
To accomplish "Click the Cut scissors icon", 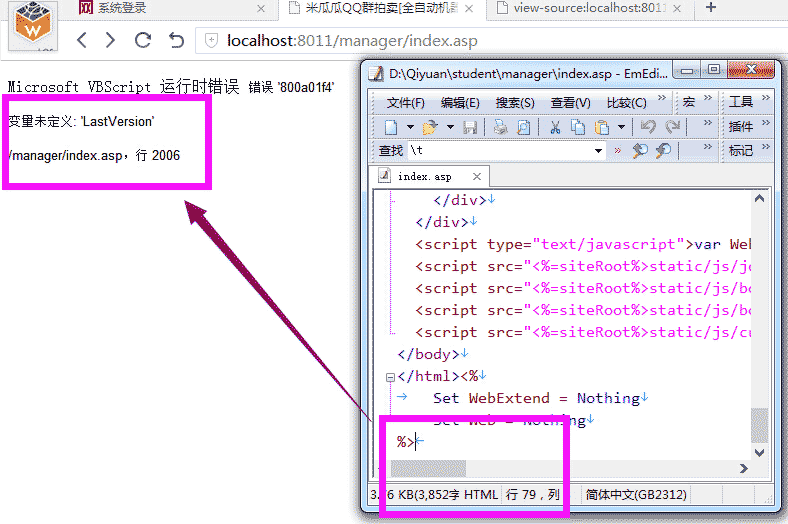I will click(555, 127).
